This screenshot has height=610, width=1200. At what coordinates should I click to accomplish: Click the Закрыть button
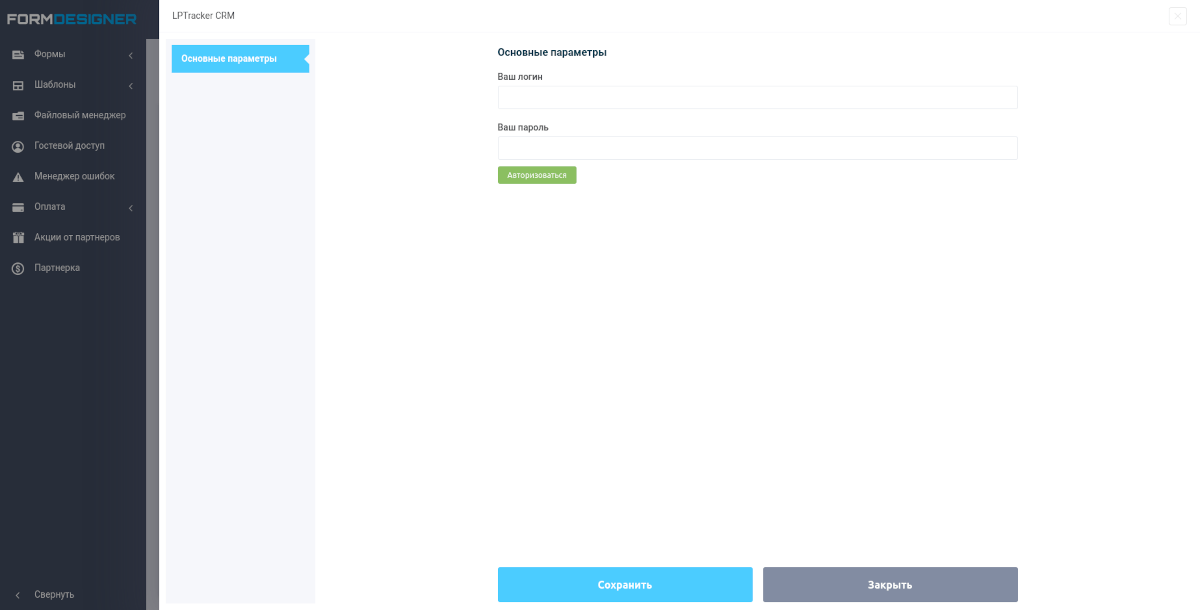point(890,585)
